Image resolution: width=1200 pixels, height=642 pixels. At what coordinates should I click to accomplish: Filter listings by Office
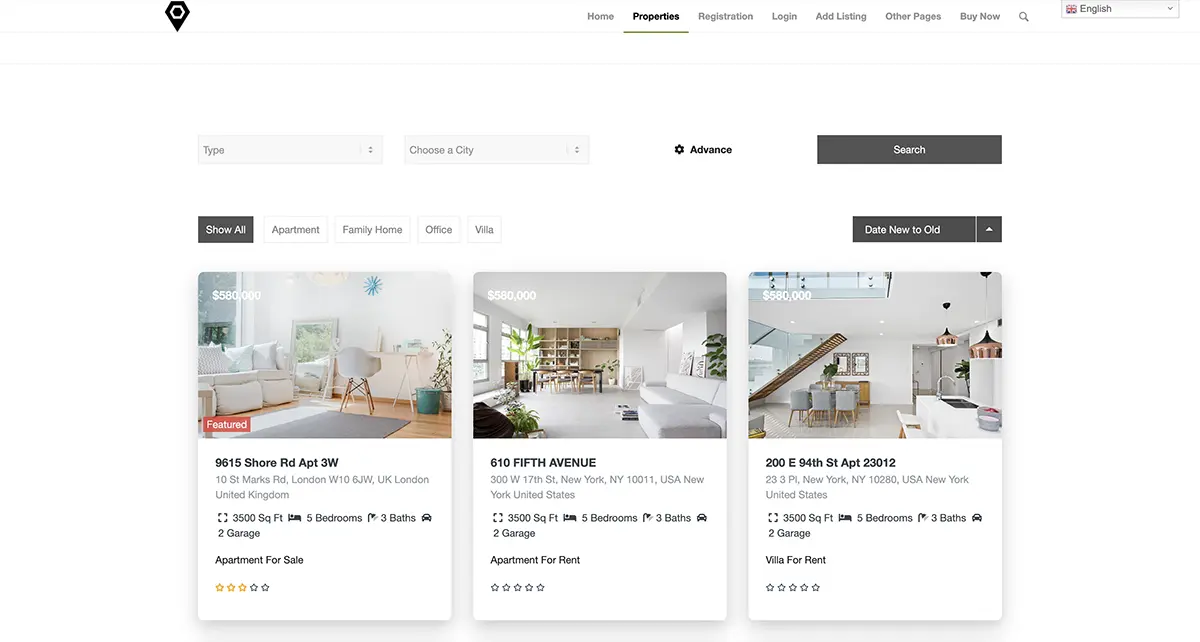(x=439, y=230)
